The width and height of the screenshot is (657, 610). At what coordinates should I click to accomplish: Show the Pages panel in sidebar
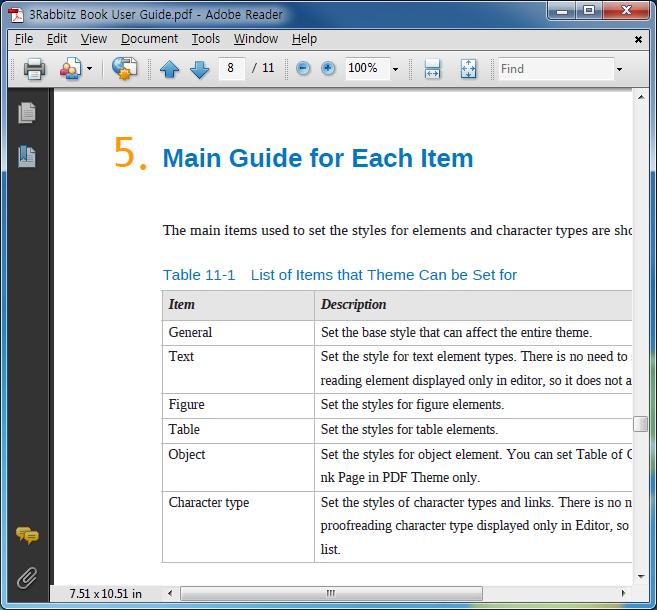27,113
